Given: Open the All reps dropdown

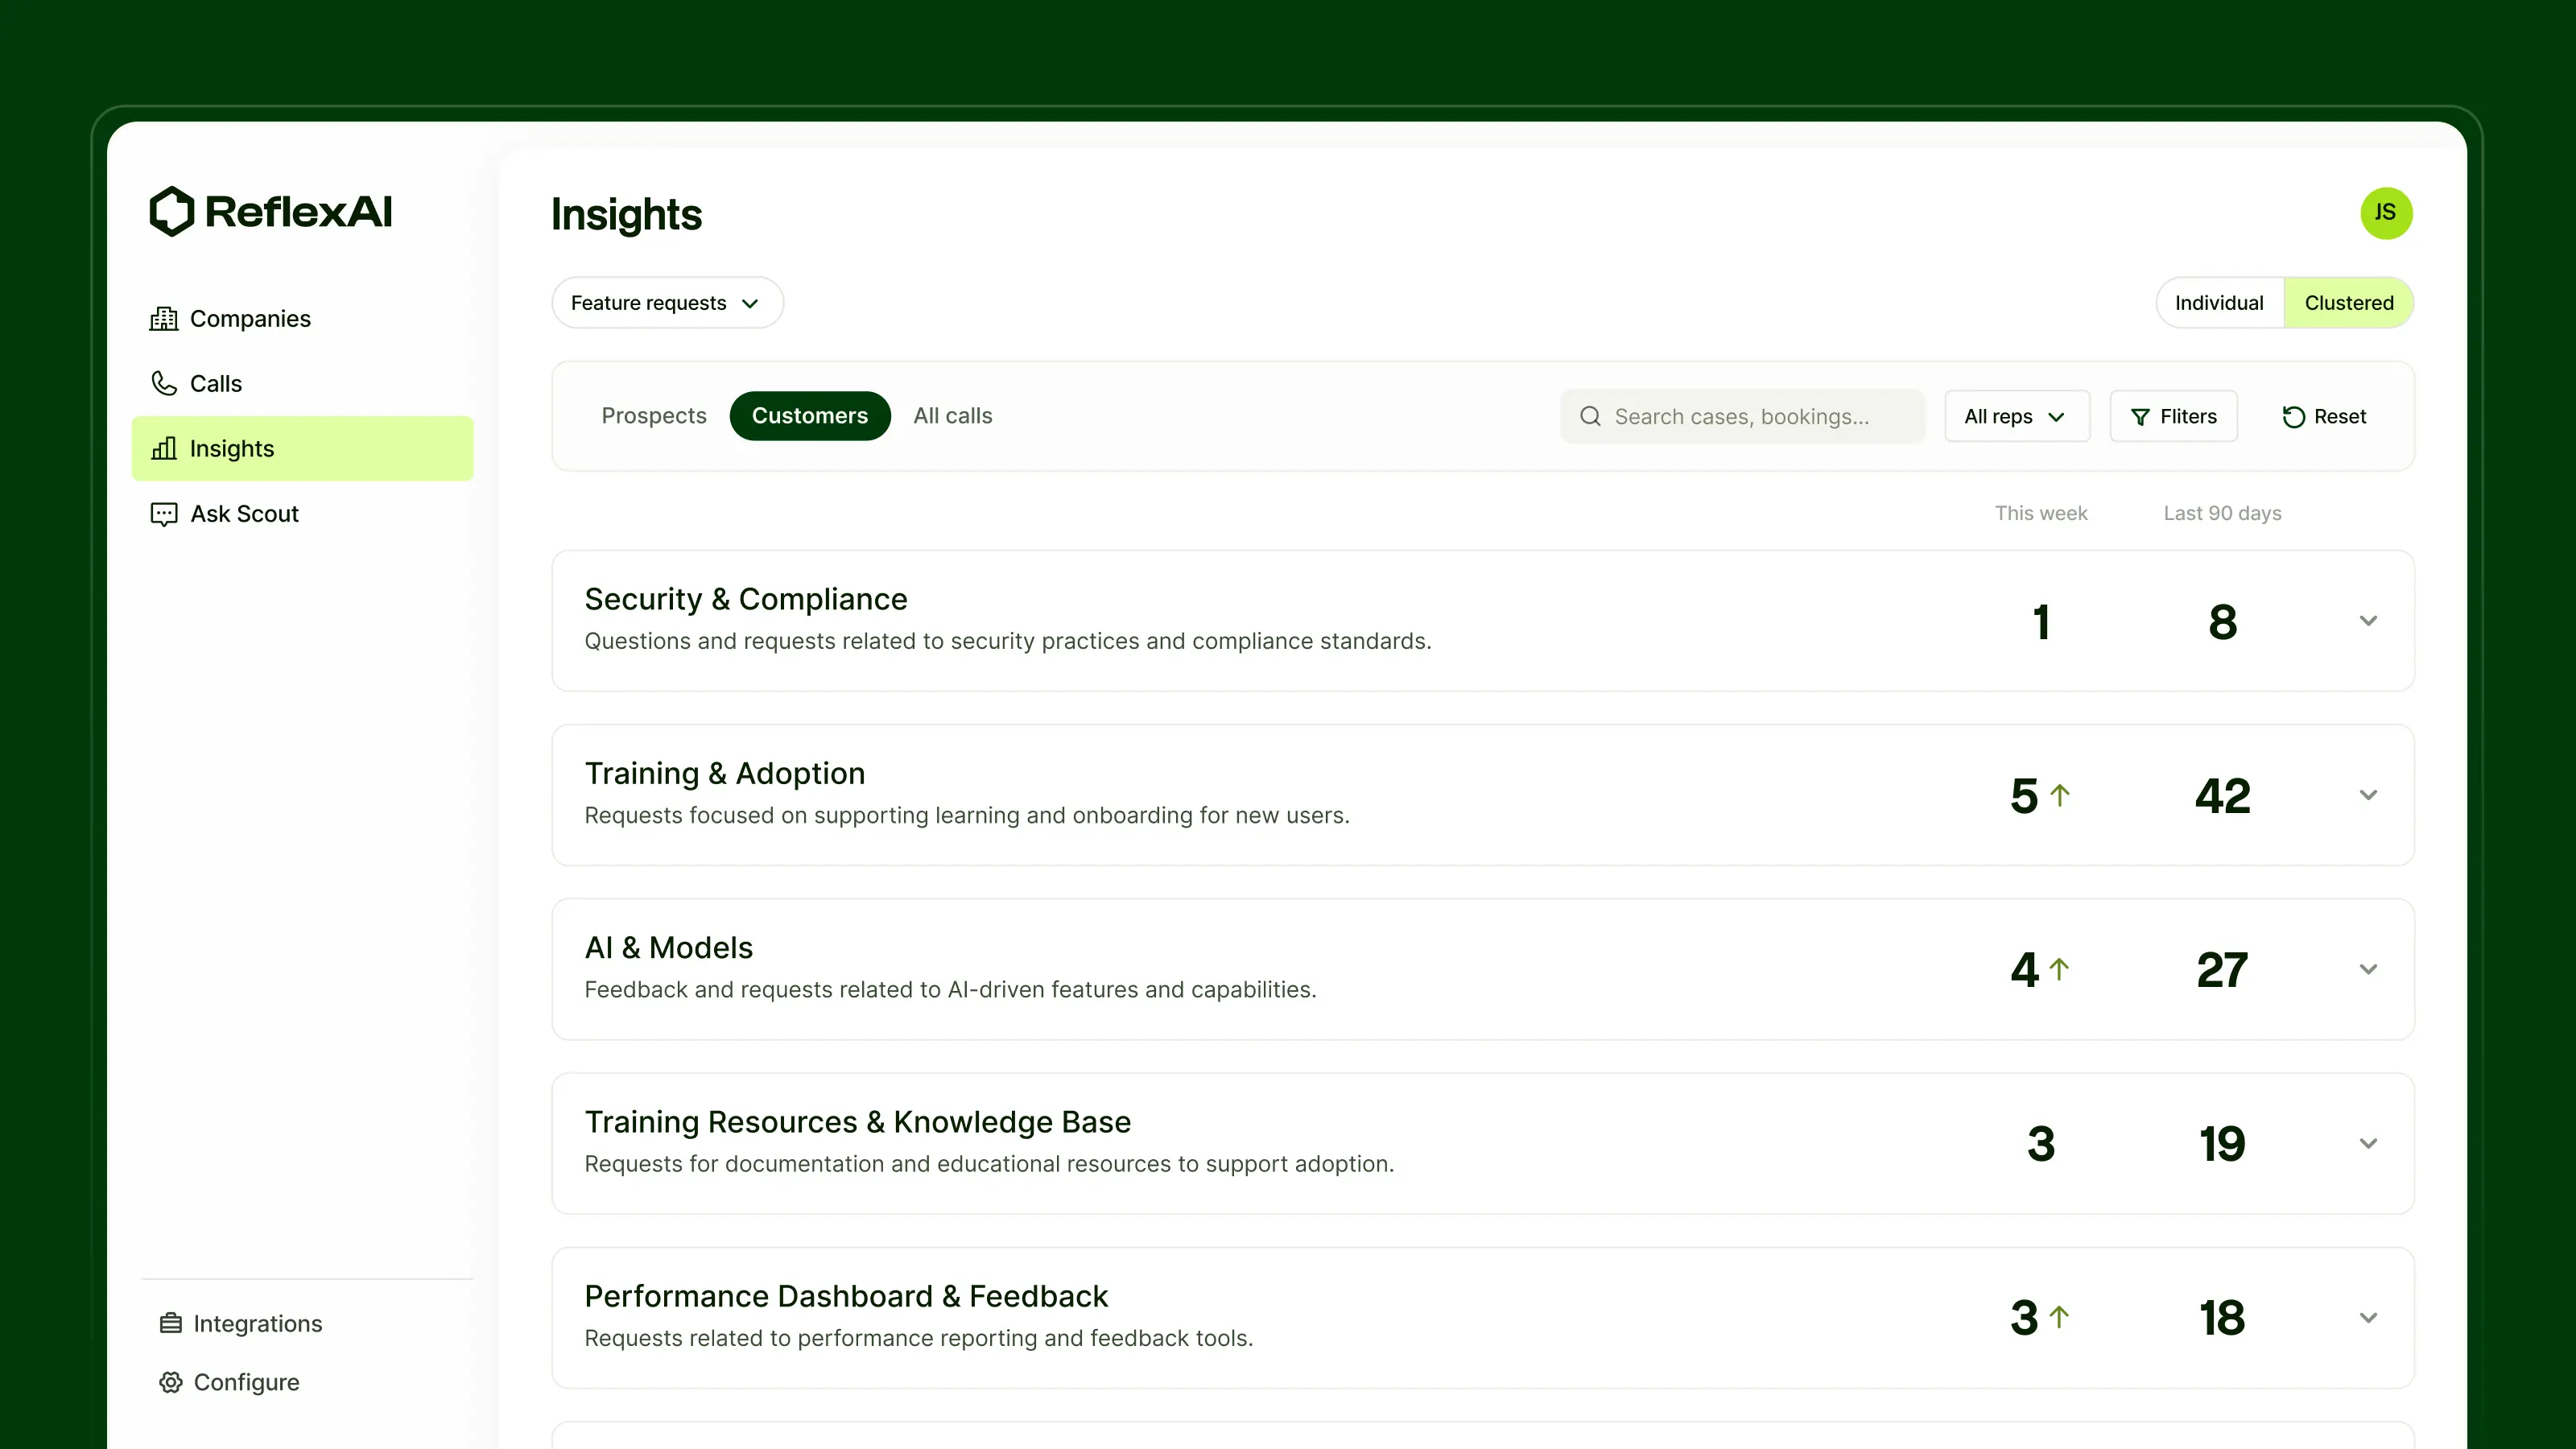Looking at the screenshot, I should (x=2016, y=416).
